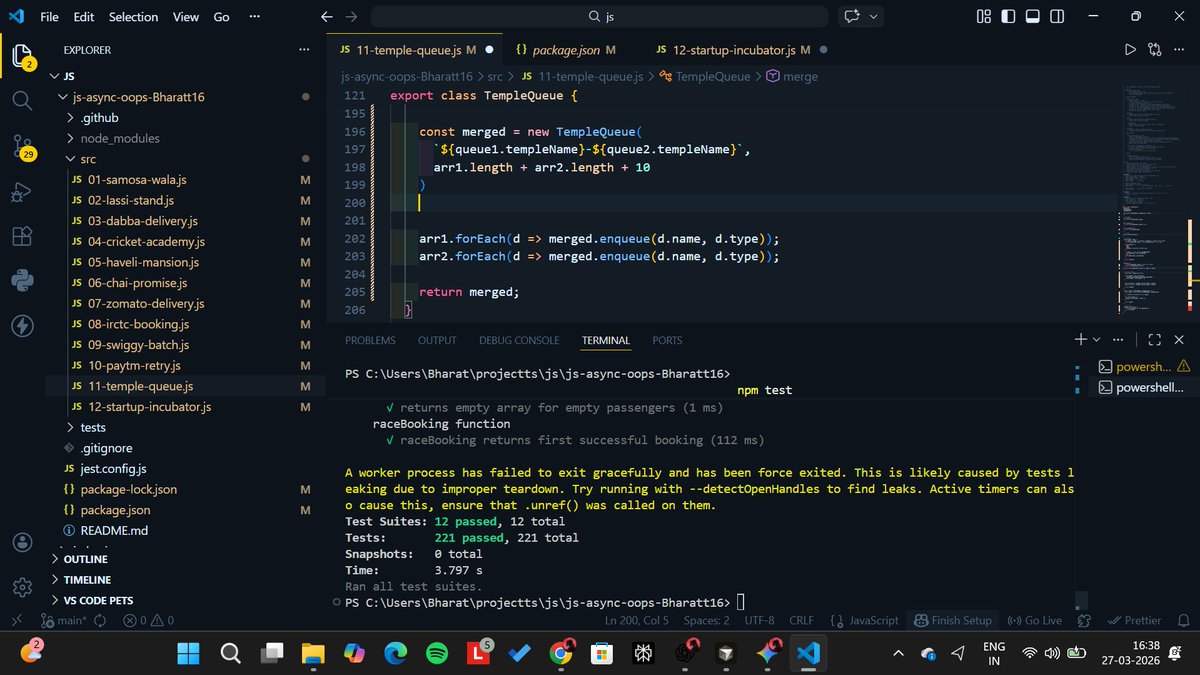Expand the node_modules folder

click(x=120, y=138)
